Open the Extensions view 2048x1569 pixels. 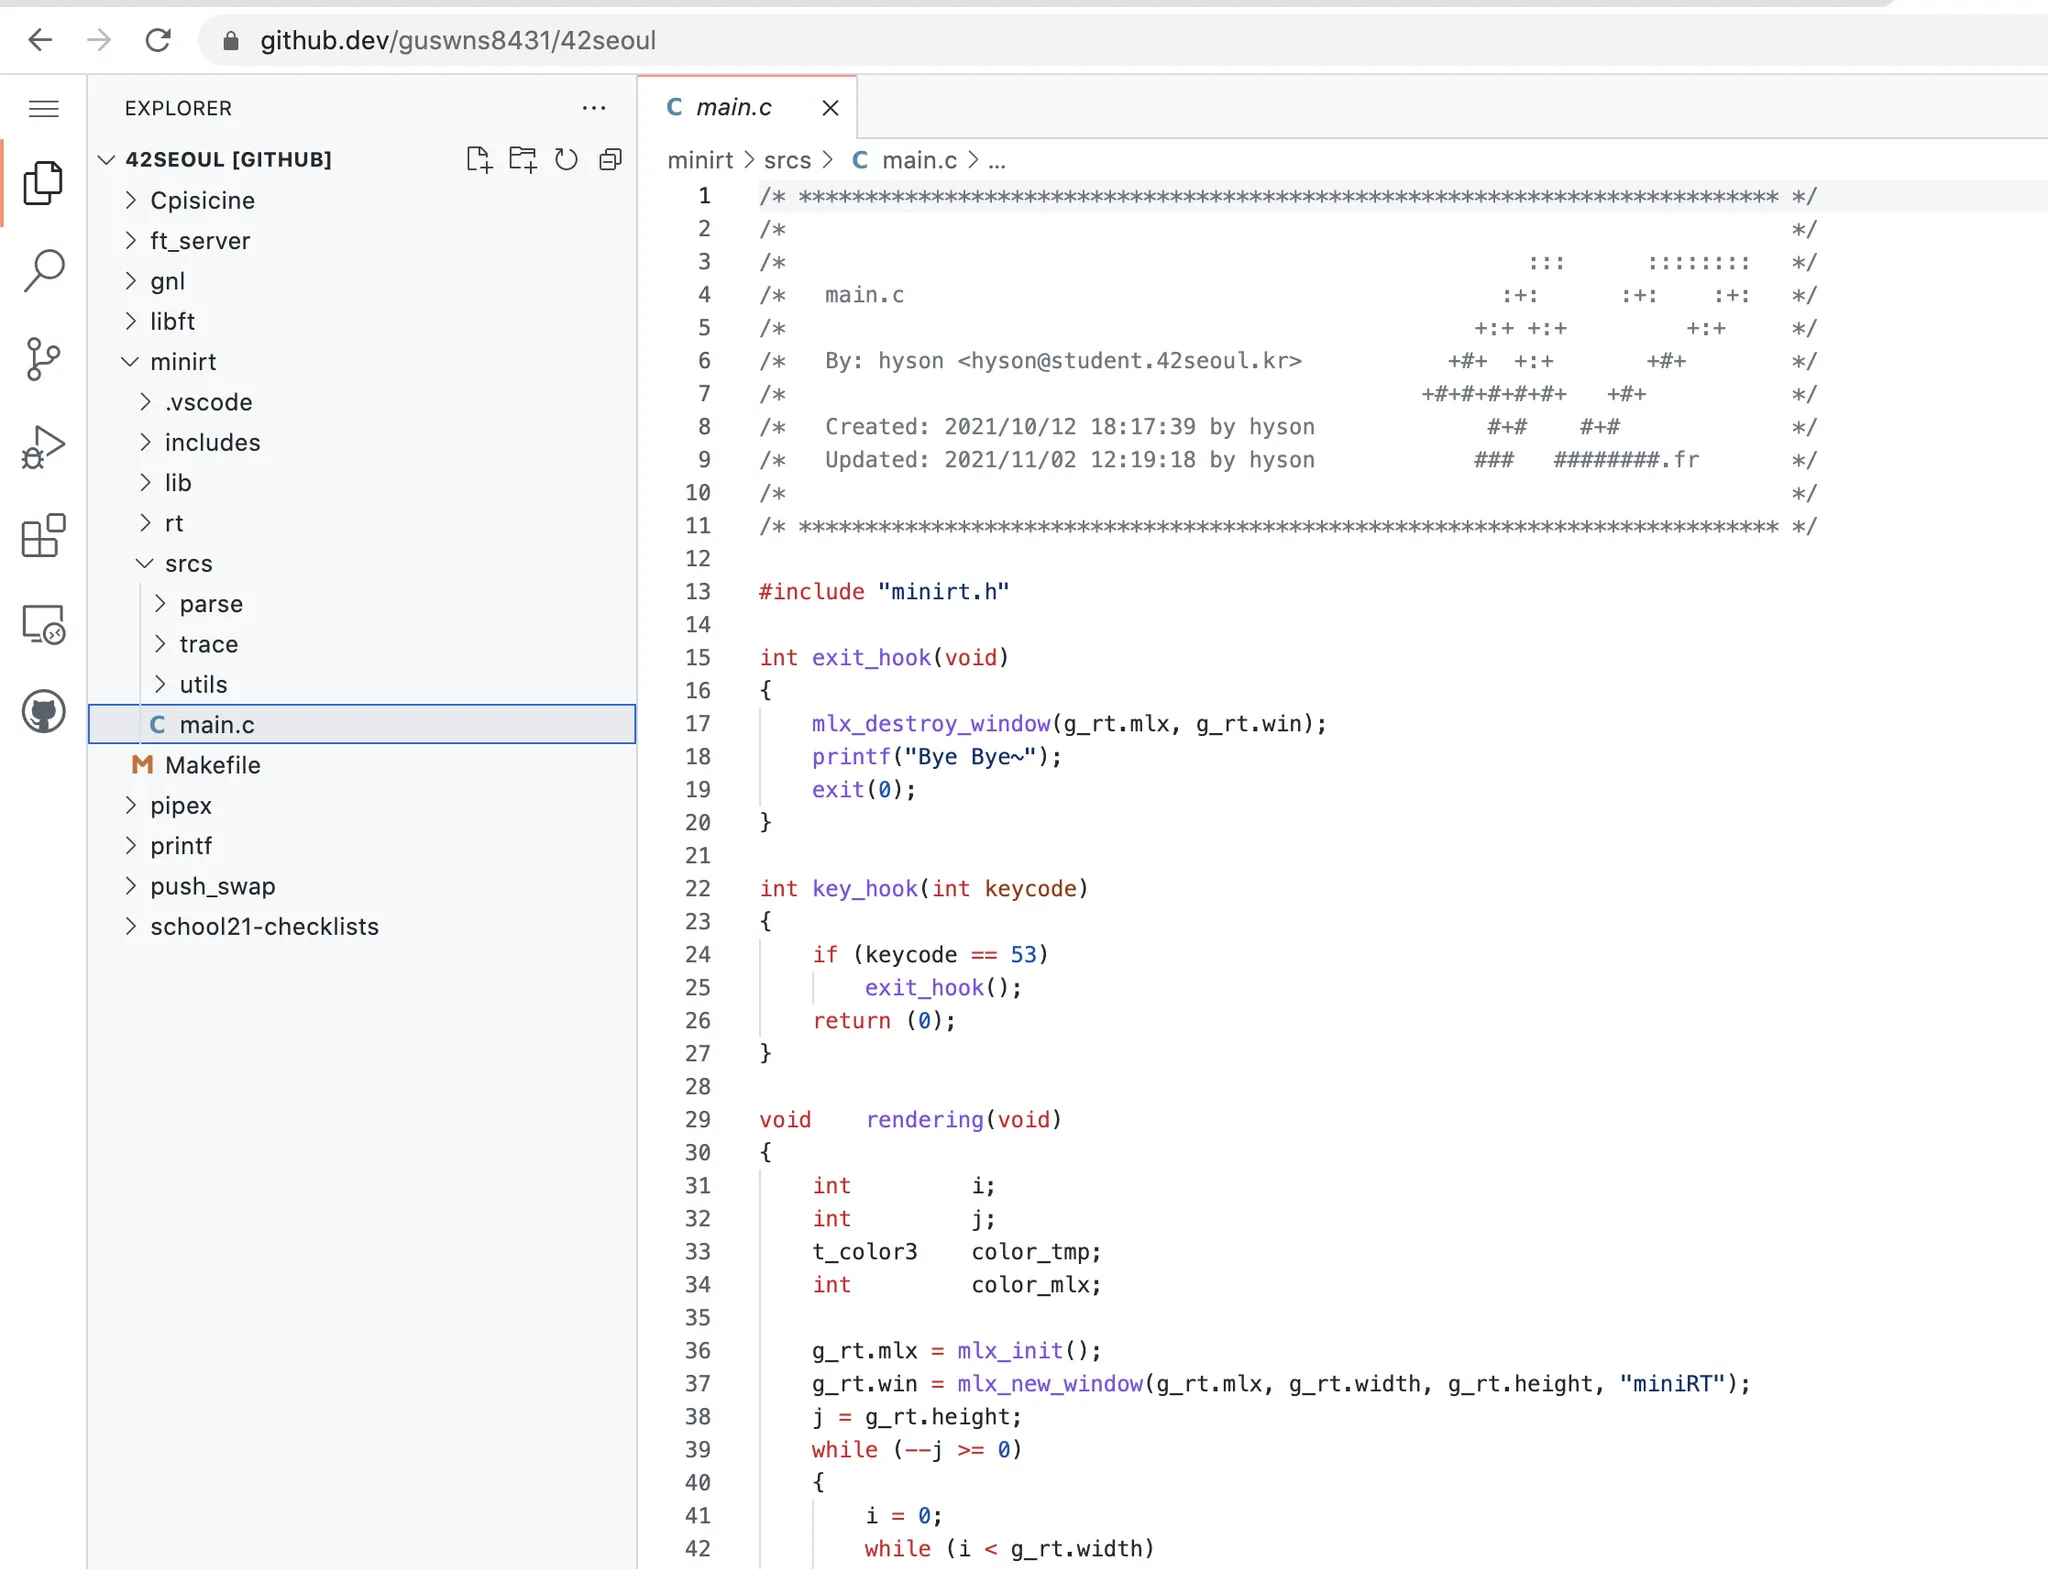point(44,536)
